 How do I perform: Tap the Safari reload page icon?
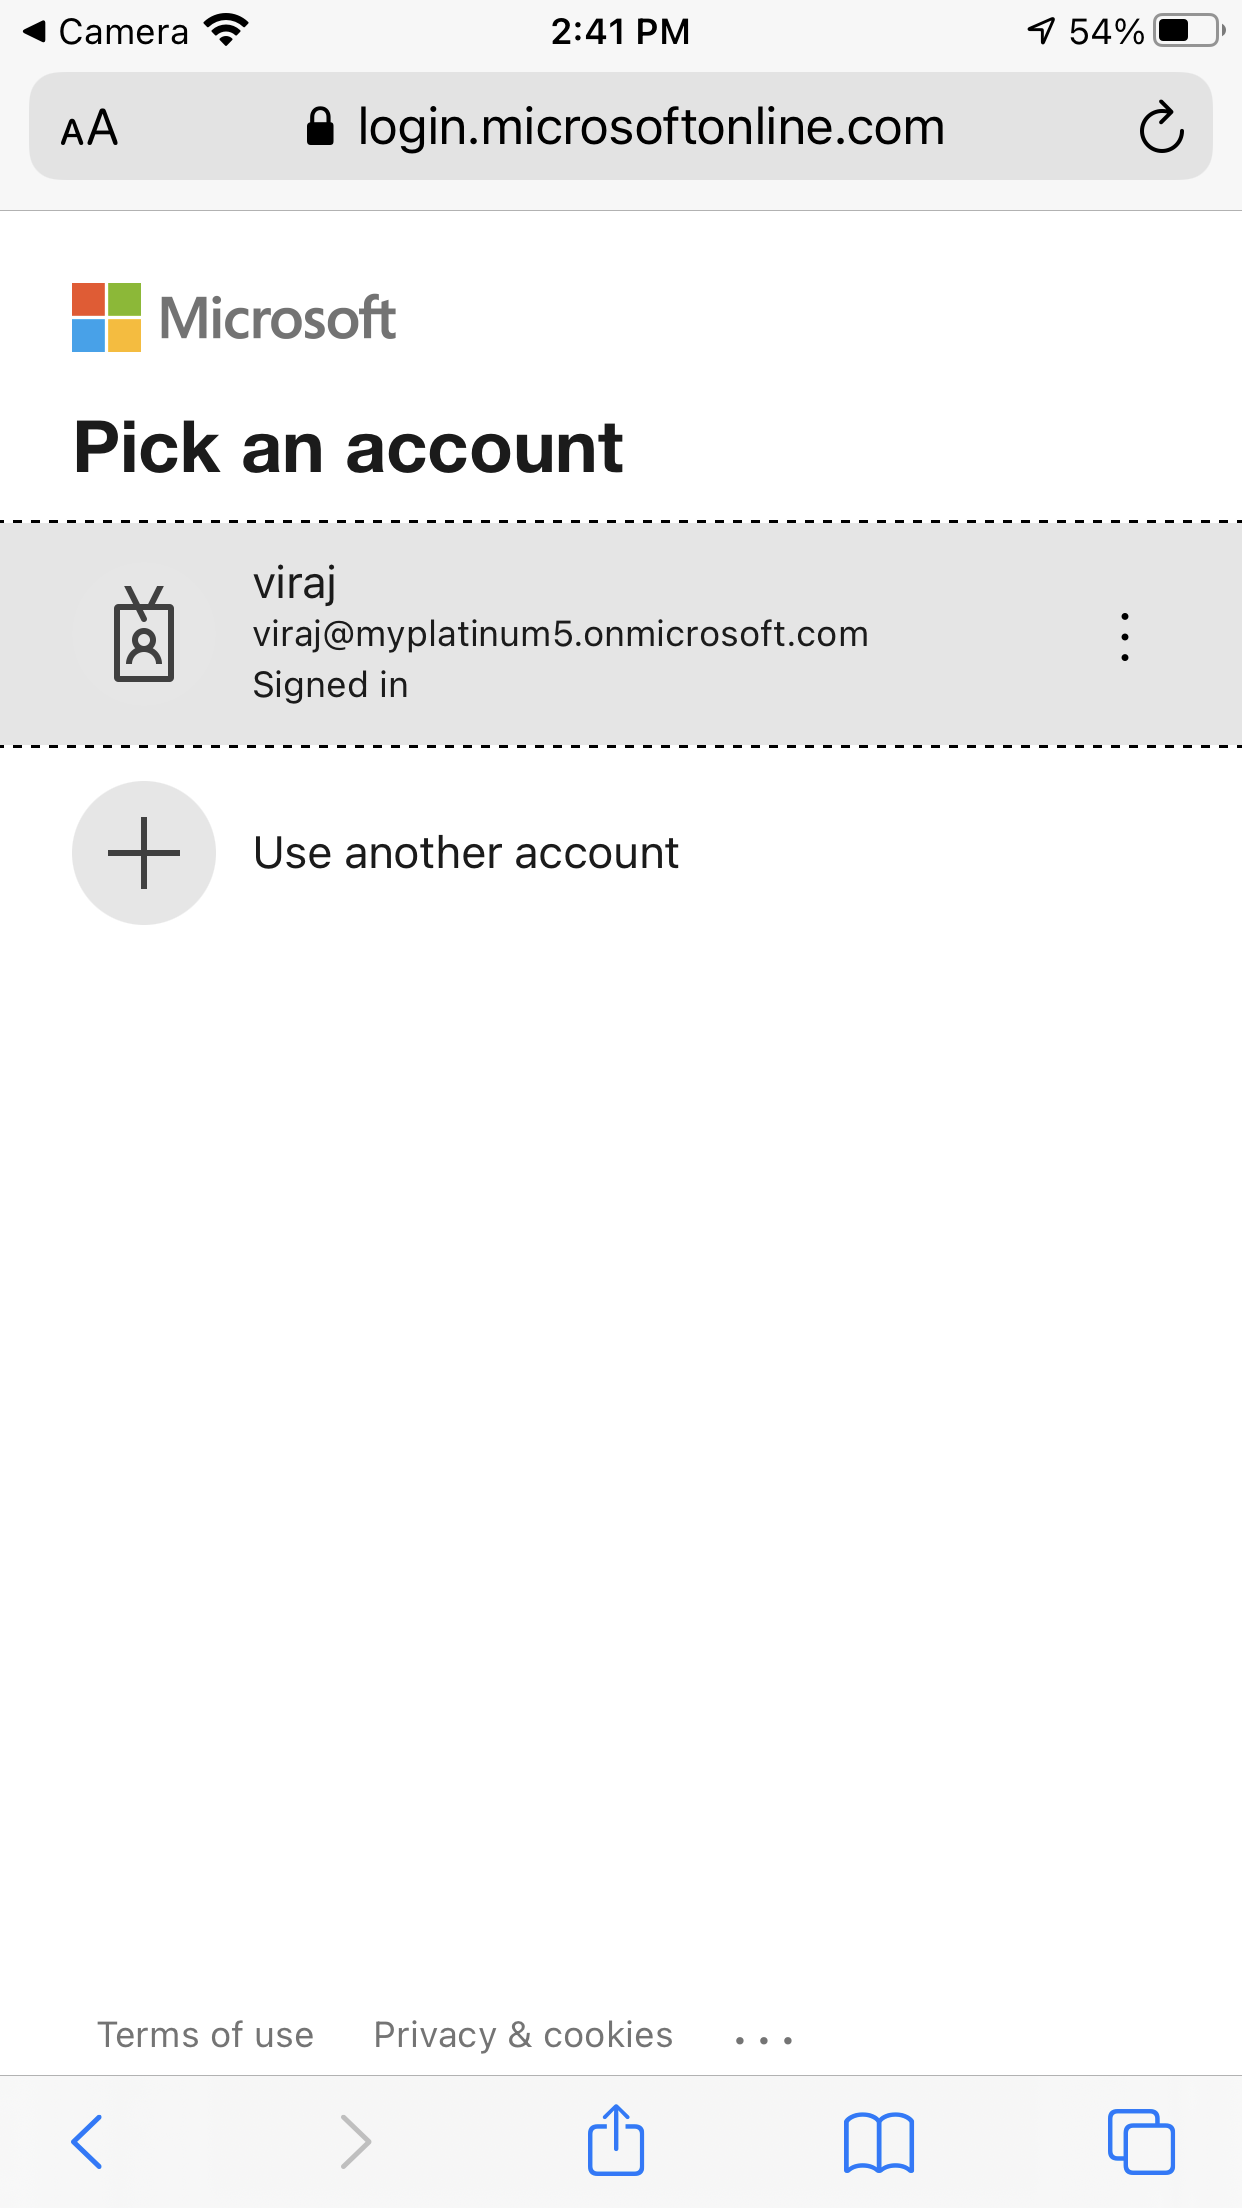[1161, 127]
